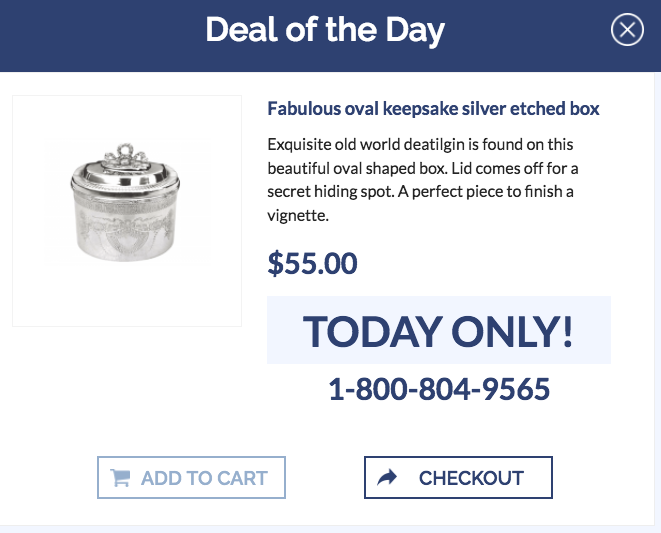Screen dimensions: 661x533
Task: Click the word 'vignette' in the description
Action: coord(298,215)
